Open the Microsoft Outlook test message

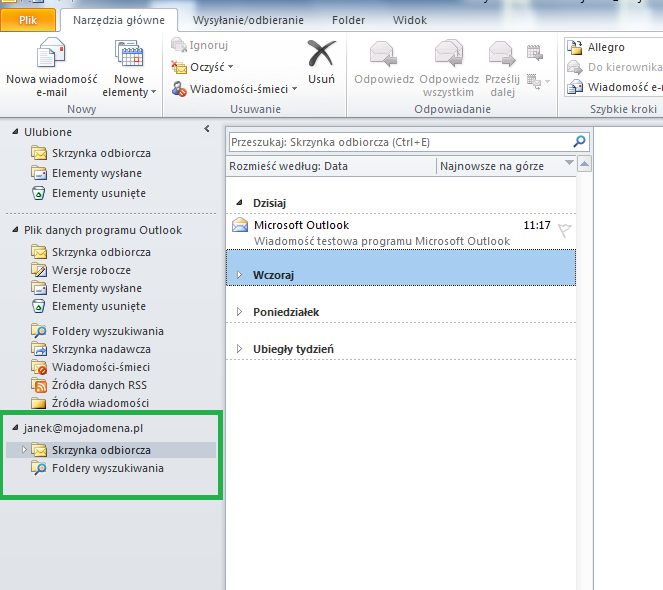(x=401, y=233)
